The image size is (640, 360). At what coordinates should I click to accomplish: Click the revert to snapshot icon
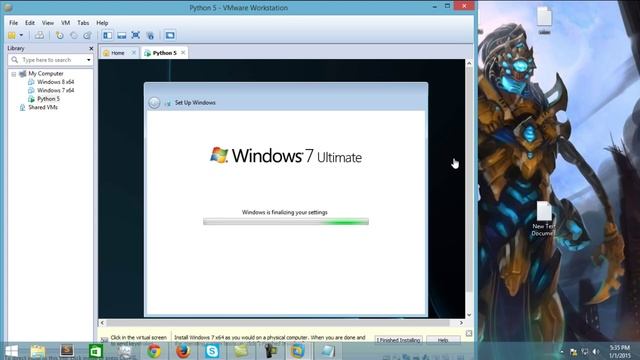[73, 36]
